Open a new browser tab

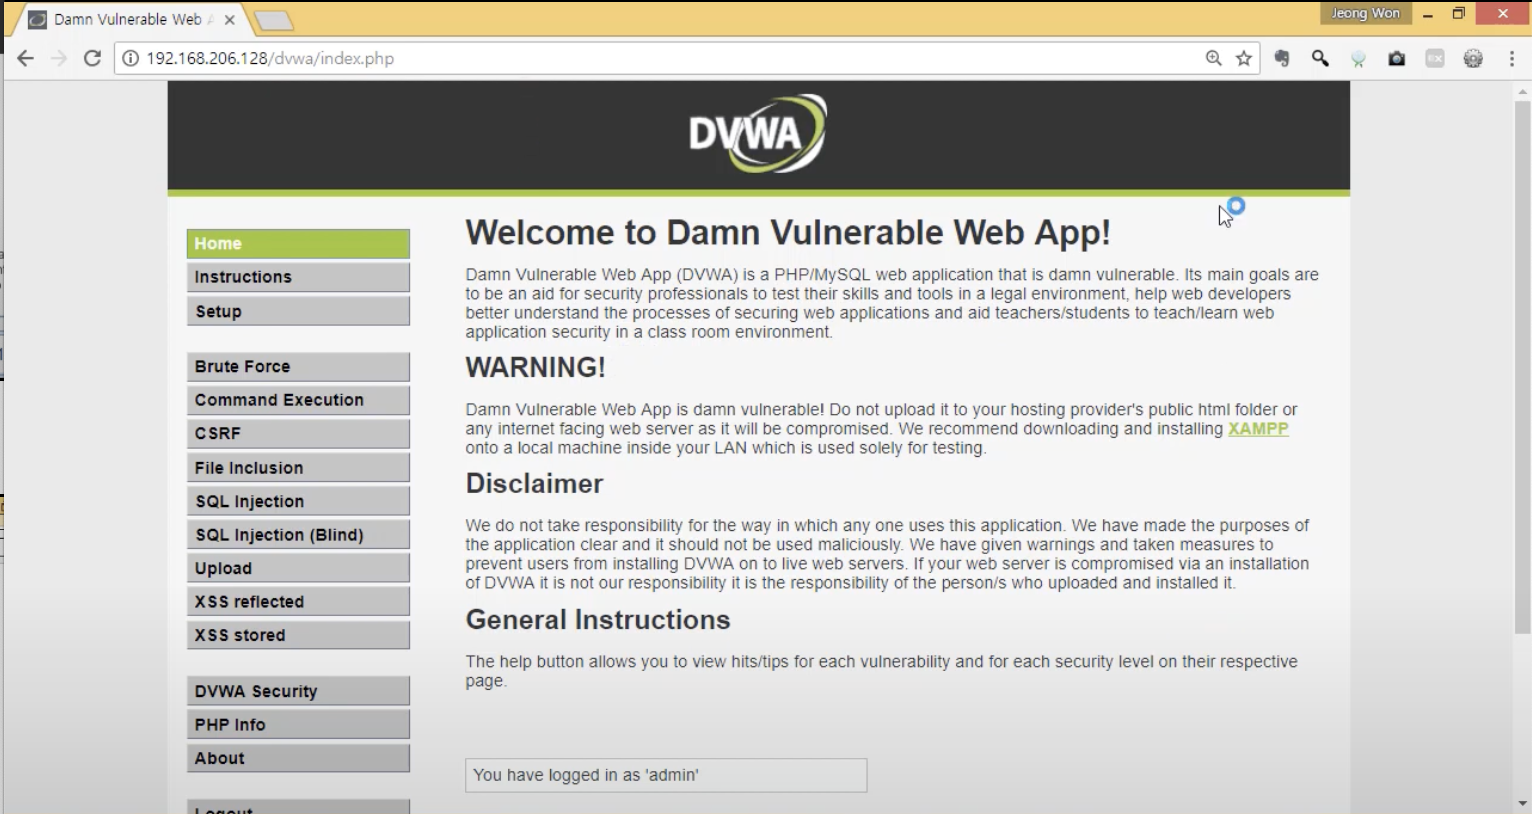click(272, 20)
